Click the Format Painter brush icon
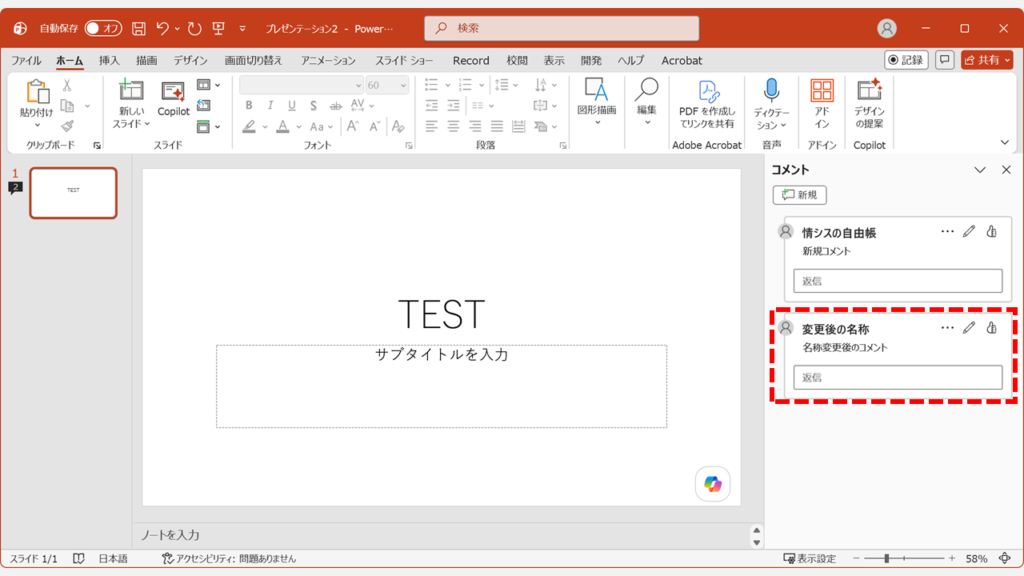 tap(67, 126)
